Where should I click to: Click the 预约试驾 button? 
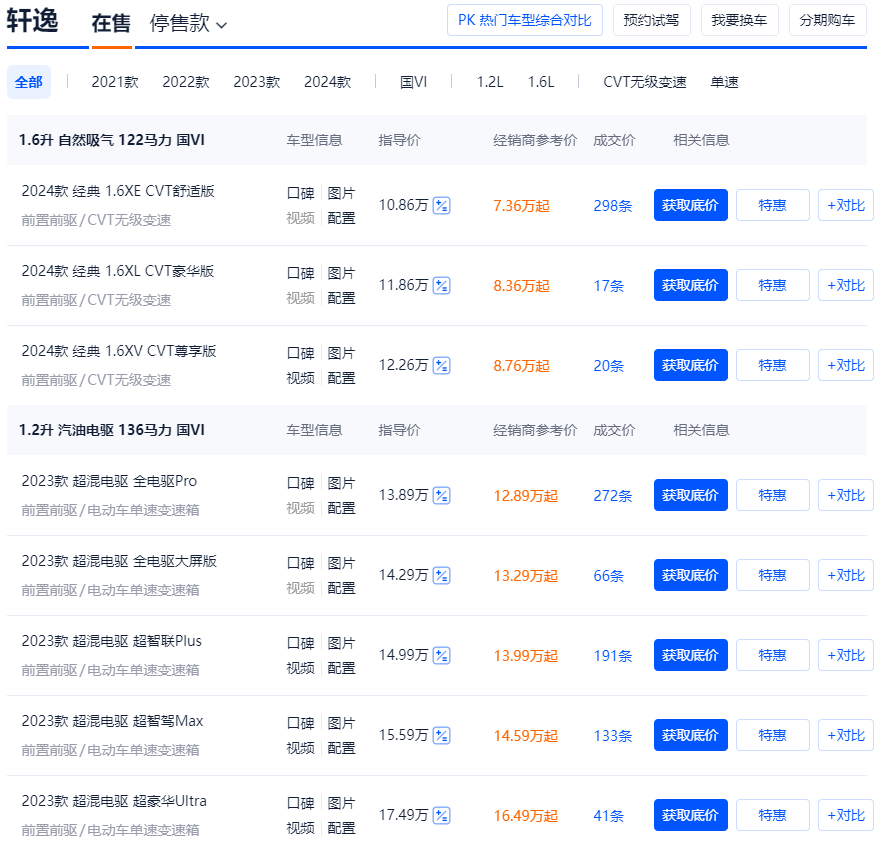point(652,20)
